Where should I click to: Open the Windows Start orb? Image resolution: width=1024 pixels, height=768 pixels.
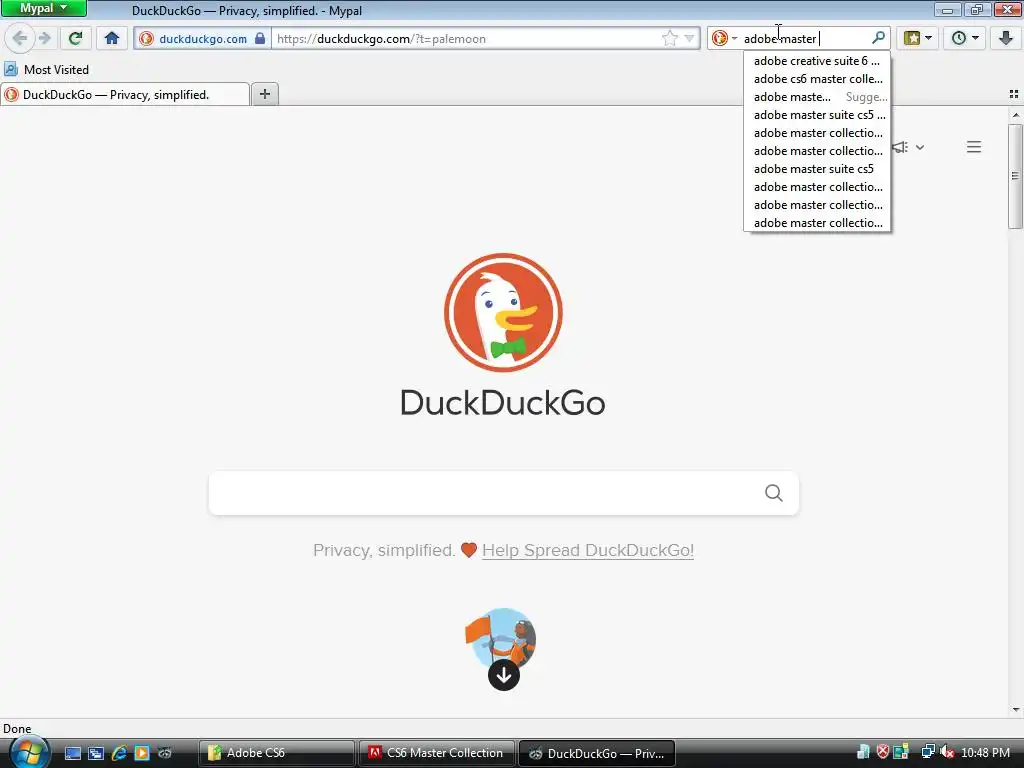pyautogui.click(x=29, y=752)
